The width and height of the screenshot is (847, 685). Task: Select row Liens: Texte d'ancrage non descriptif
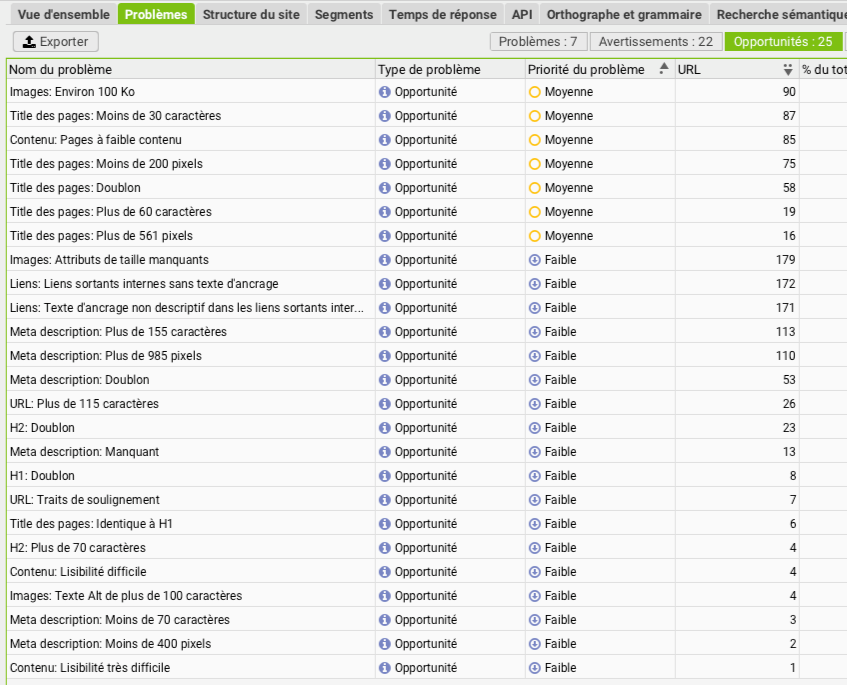(427, 308)
